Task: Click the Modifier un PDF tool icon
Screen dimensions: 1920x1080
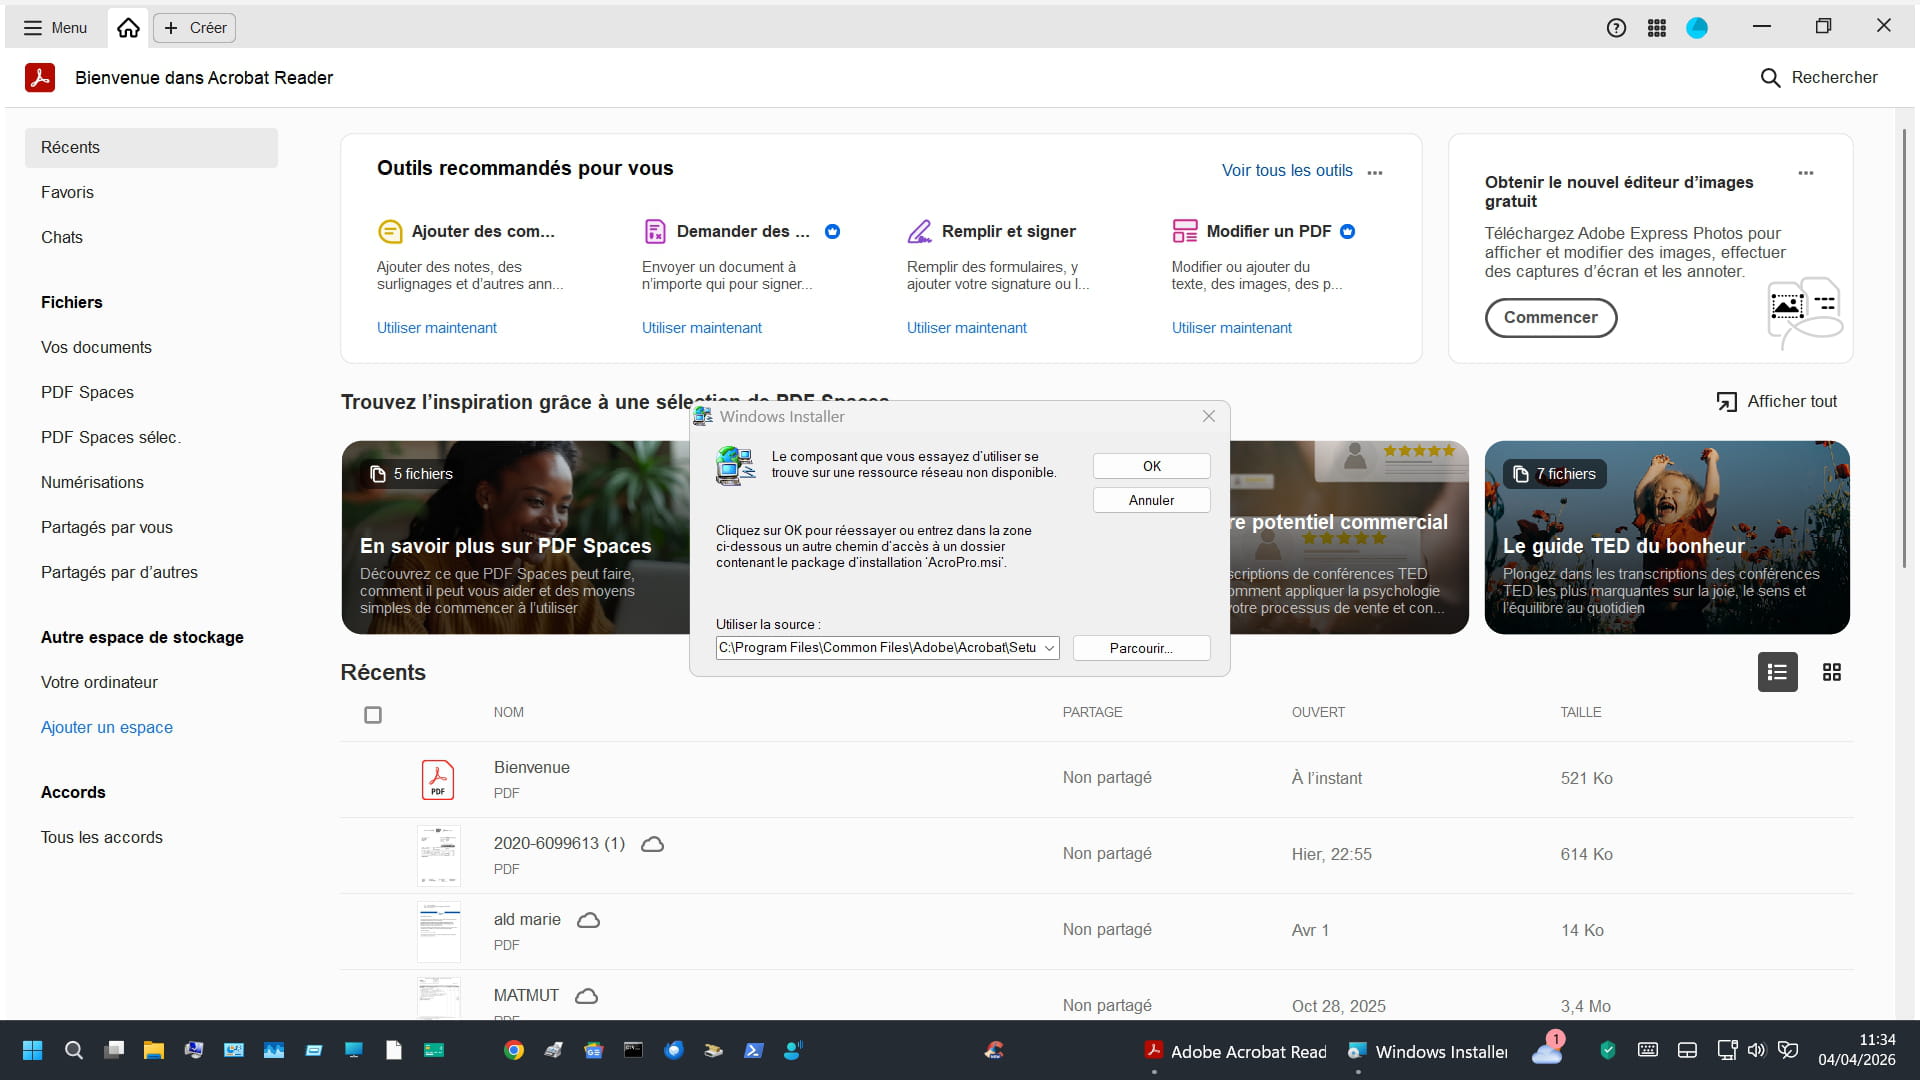Action: (x=1184, y=231)
